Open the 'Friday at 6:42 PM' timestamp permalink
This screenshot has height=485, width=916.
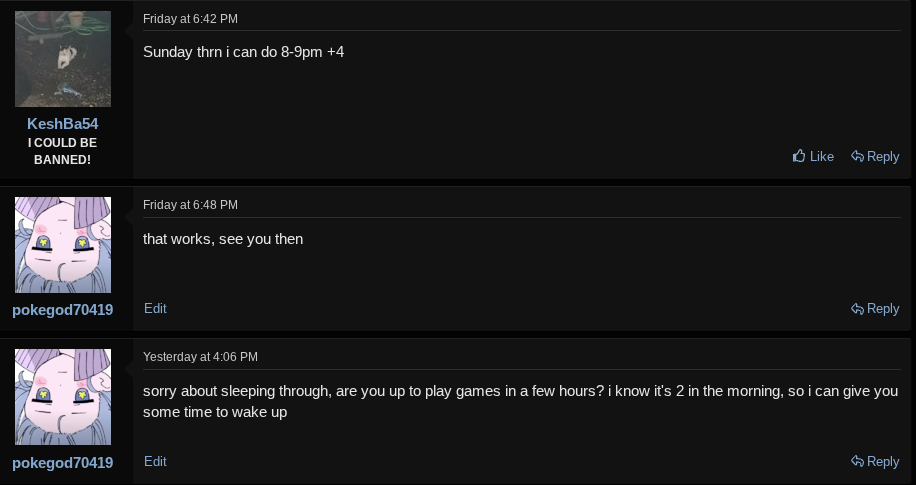pos(190,19)
